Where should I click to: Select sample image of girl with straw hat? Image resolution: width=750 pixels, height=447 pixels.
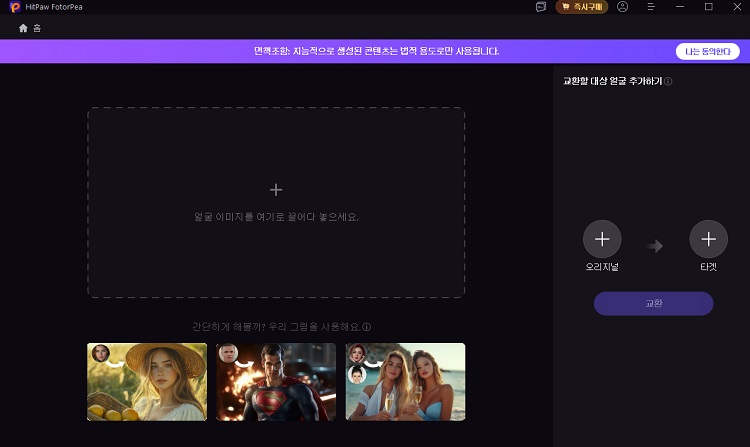(147, 382)
